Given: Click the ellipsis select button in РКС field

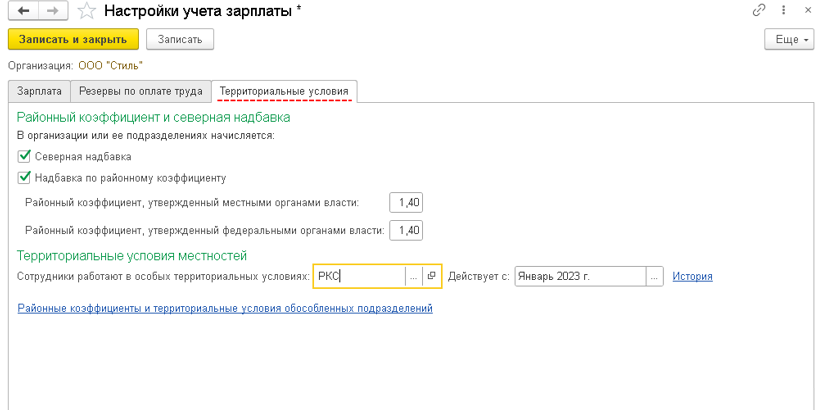Looking at the screenshot, I should pos(413,277).
